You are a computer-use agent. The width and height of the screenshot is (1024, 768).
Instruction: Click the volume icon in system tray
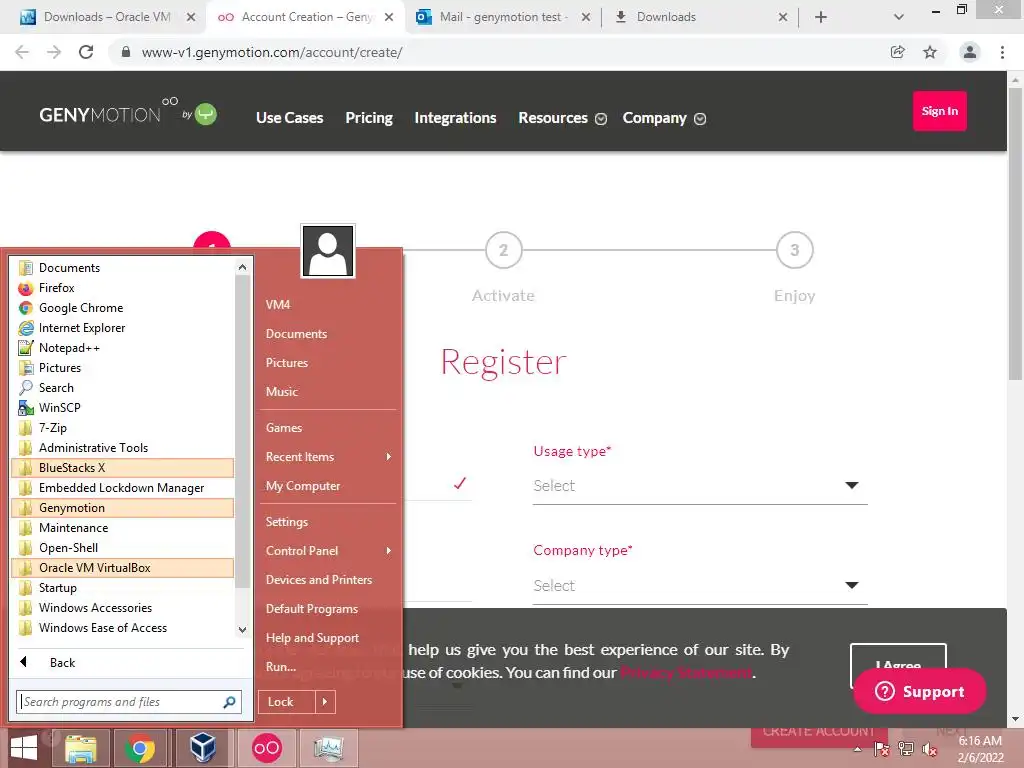929,750
